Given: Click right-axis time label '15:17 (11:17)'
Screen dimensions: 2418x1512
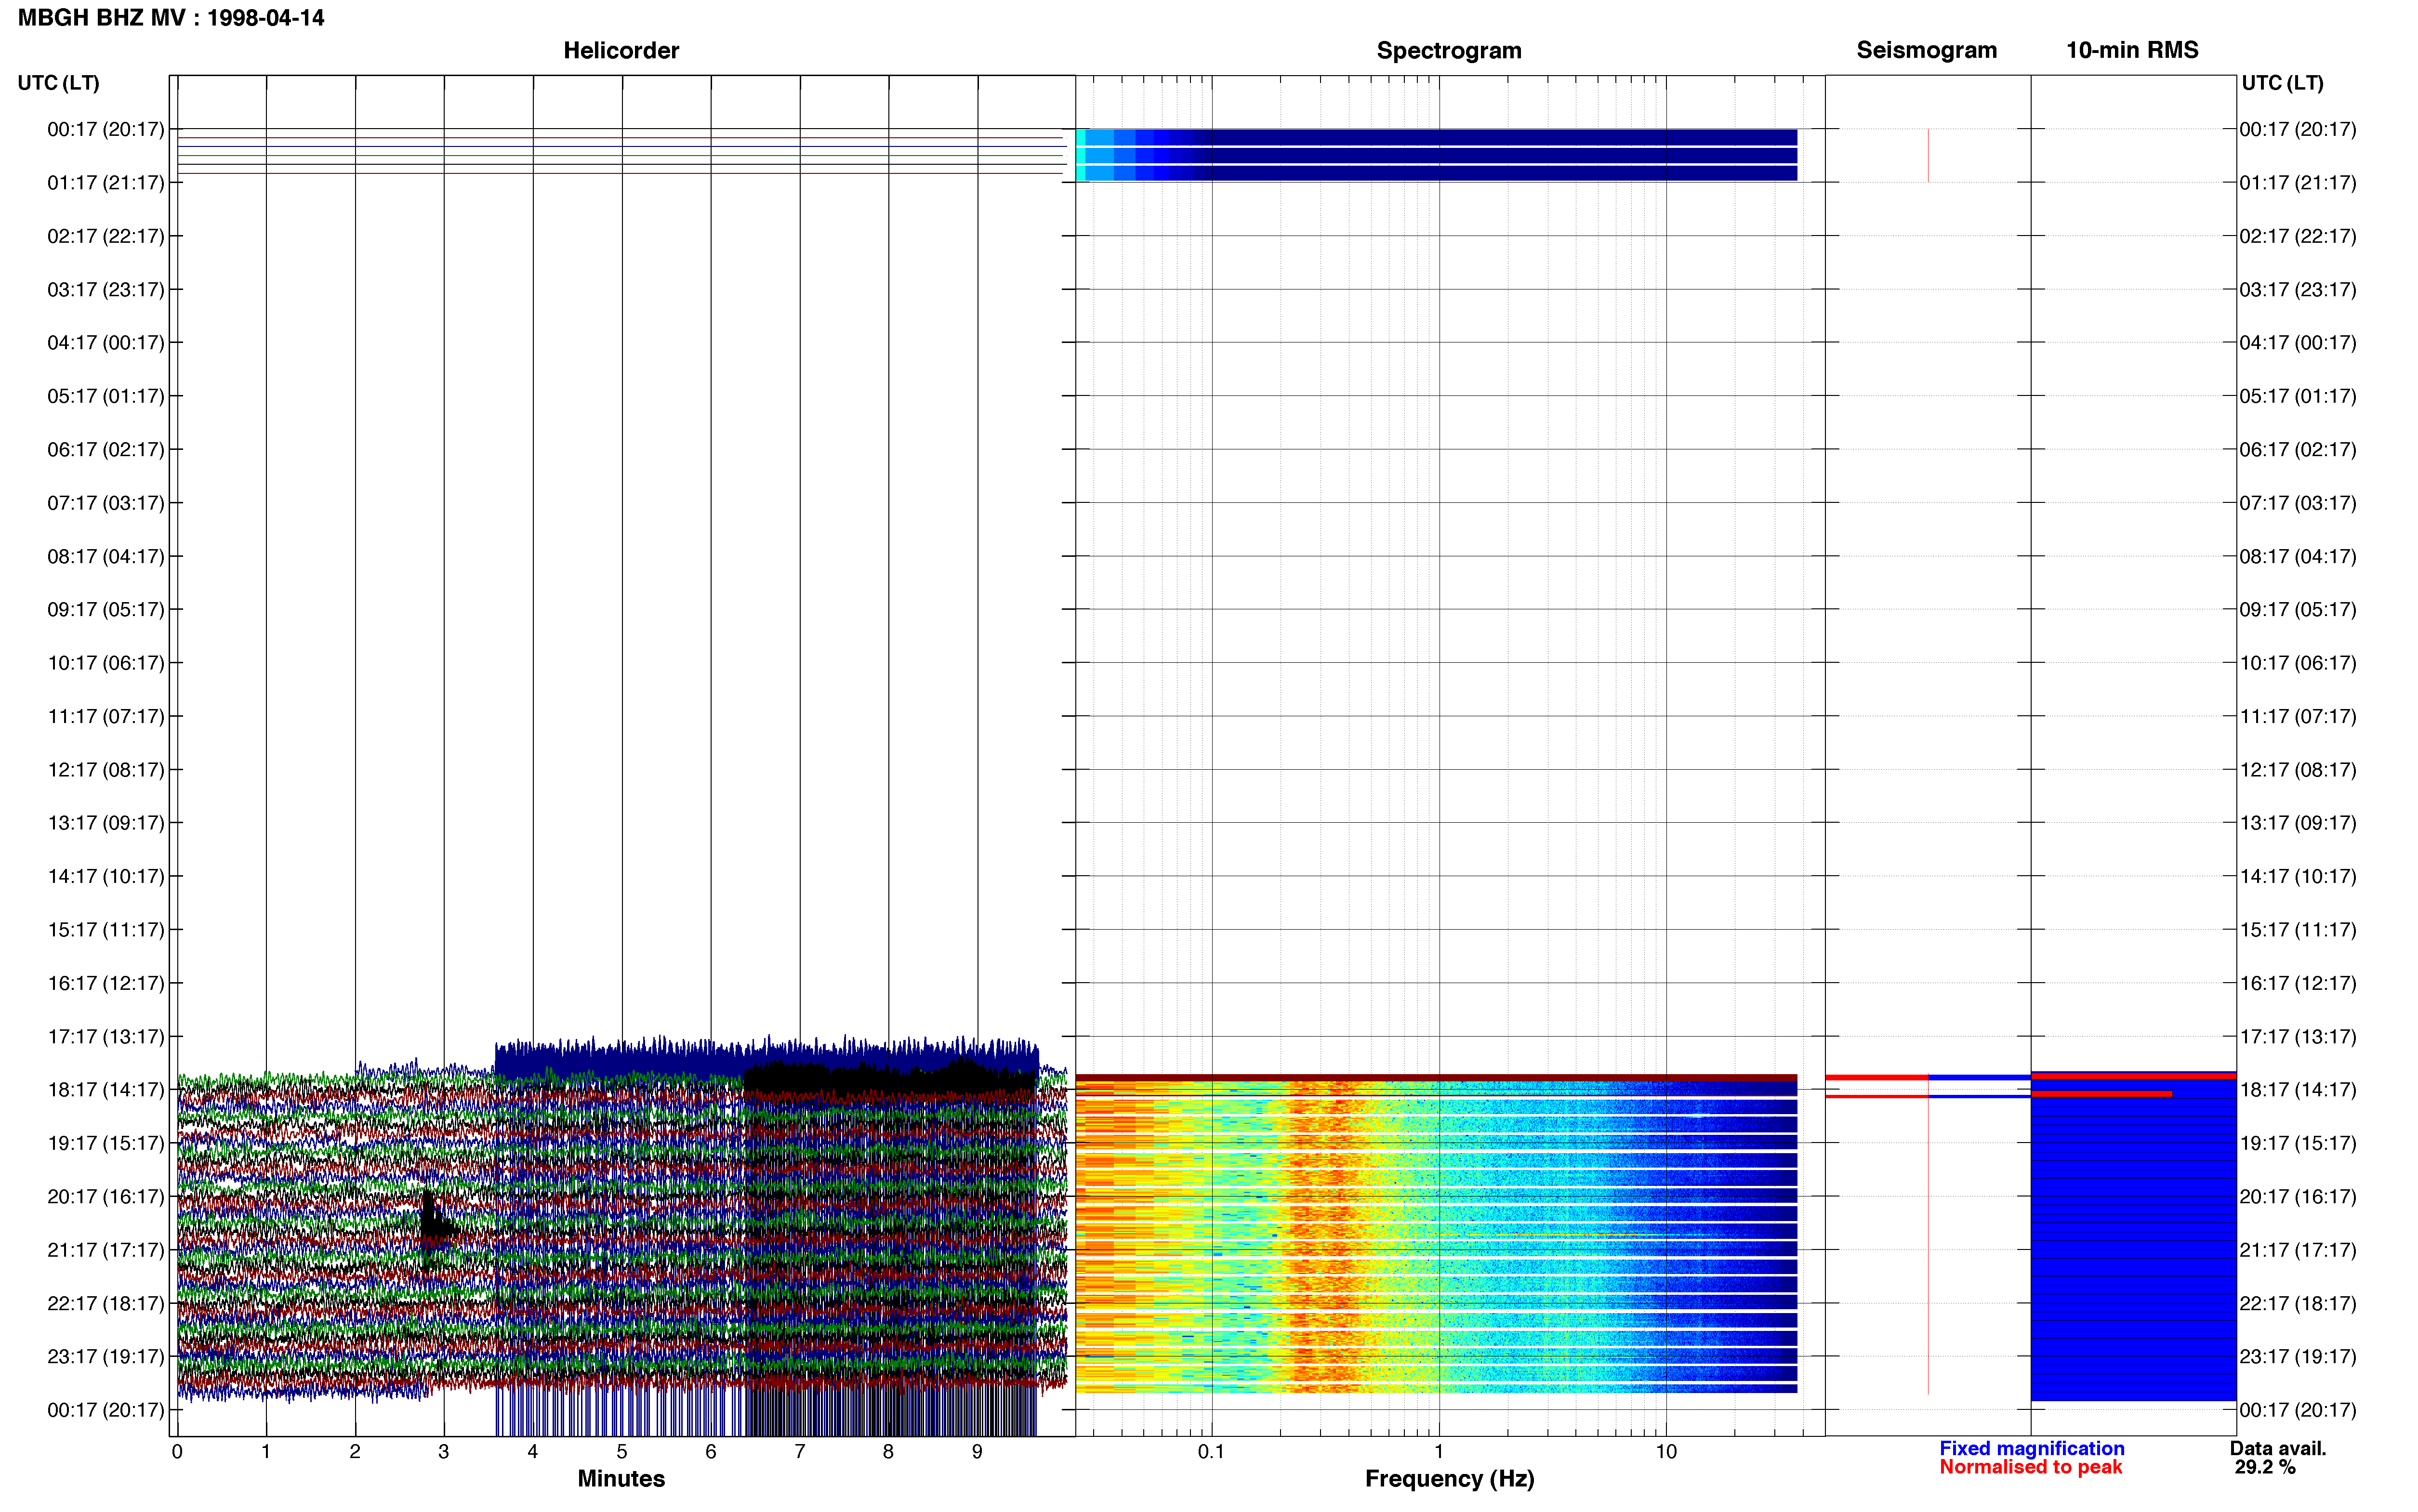Looking at the screenshot, I should click(2298, 930).
